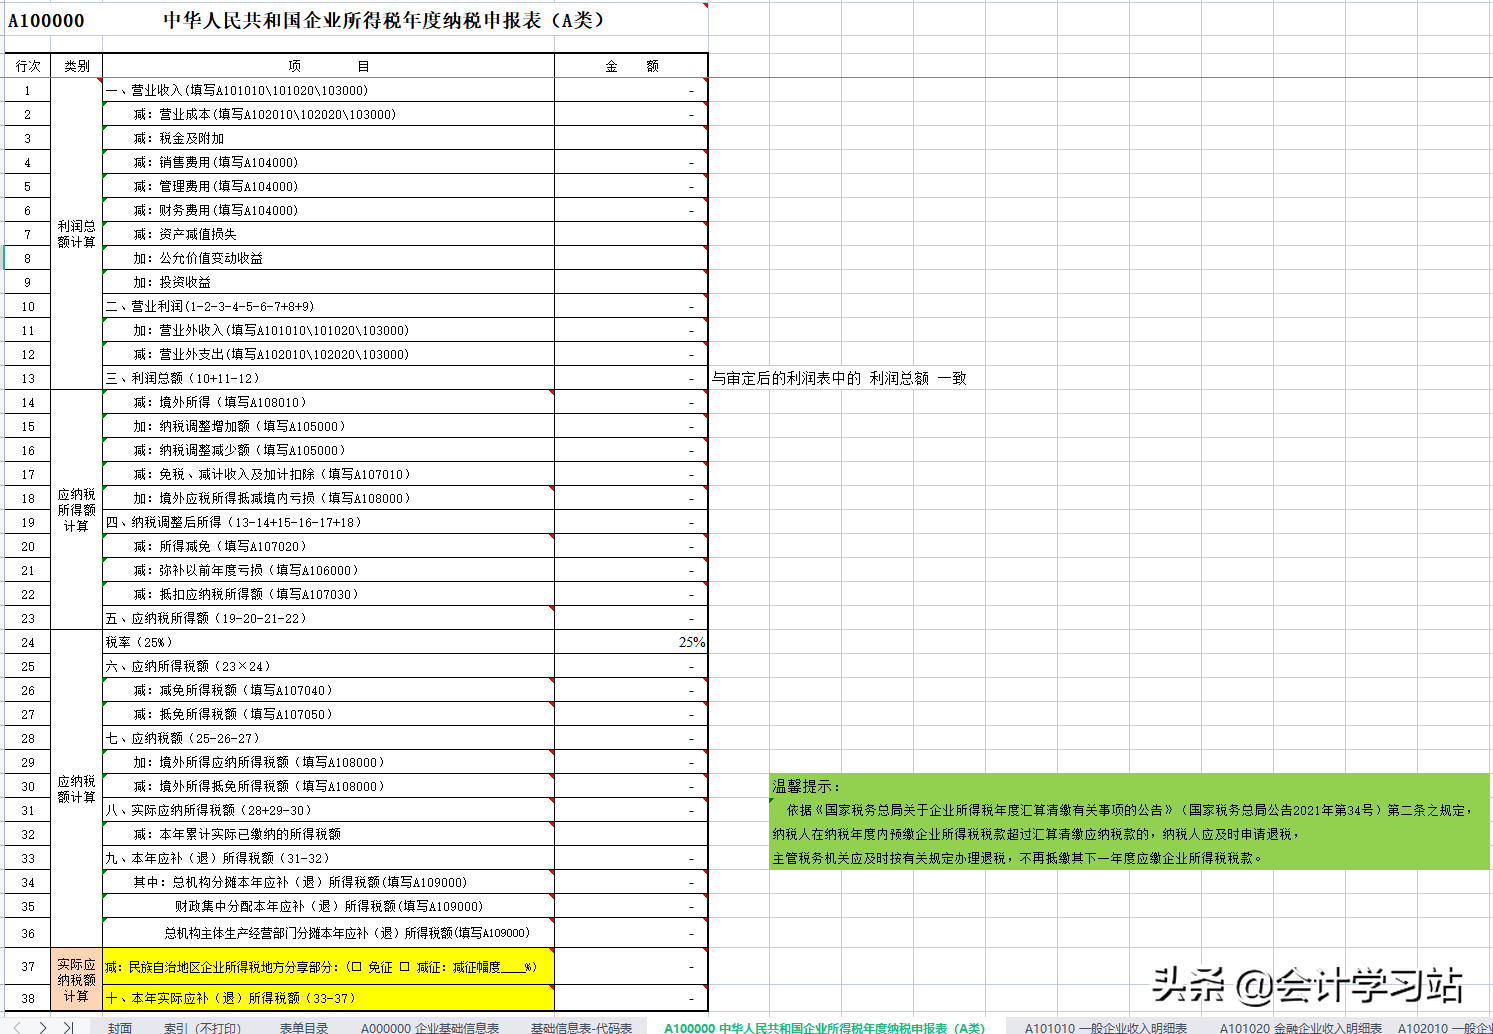Select the 25% tax rate cell in row 24
This screenshot has width=1493, height=1034.
pyautogui.click(x=630, y=641)
